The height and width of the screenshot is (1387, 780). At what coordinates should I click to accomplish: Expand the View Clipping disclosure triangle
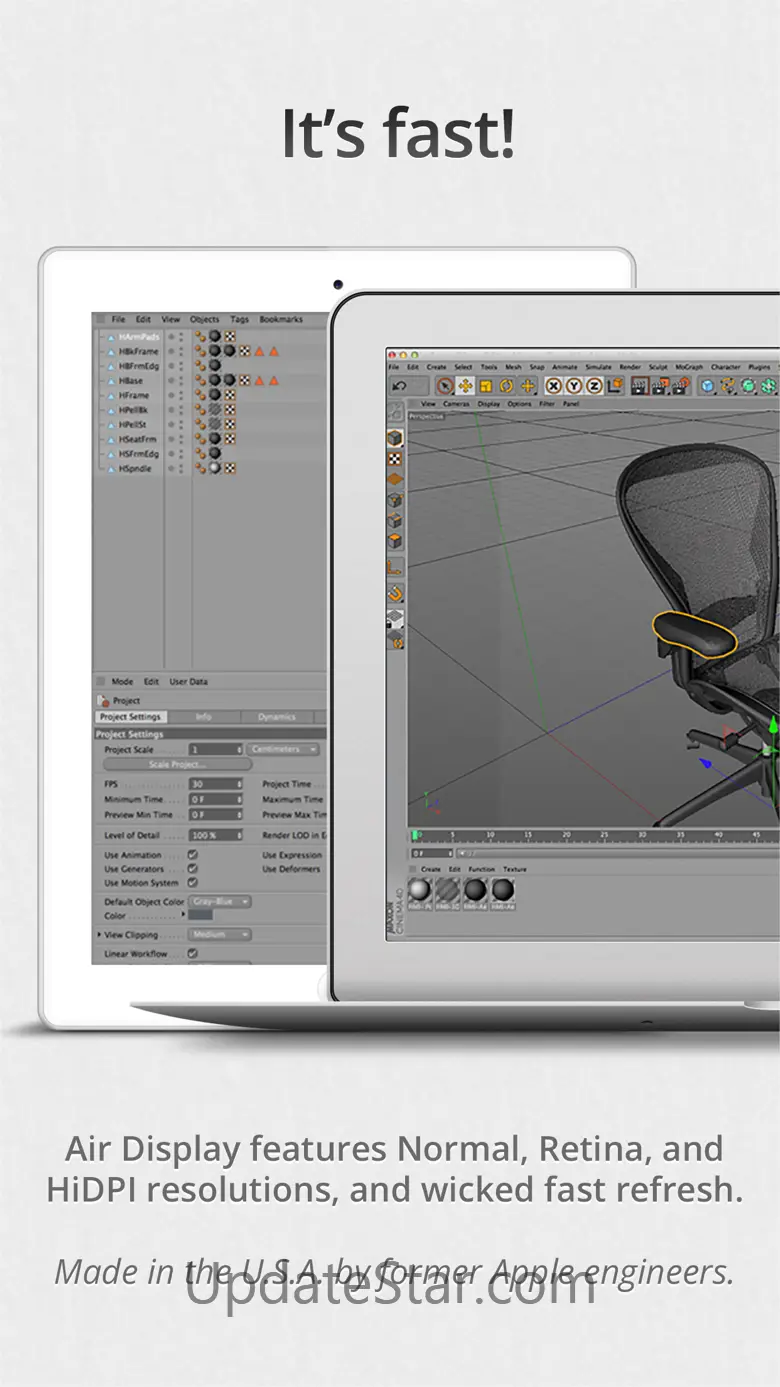[x=99, y=935]
